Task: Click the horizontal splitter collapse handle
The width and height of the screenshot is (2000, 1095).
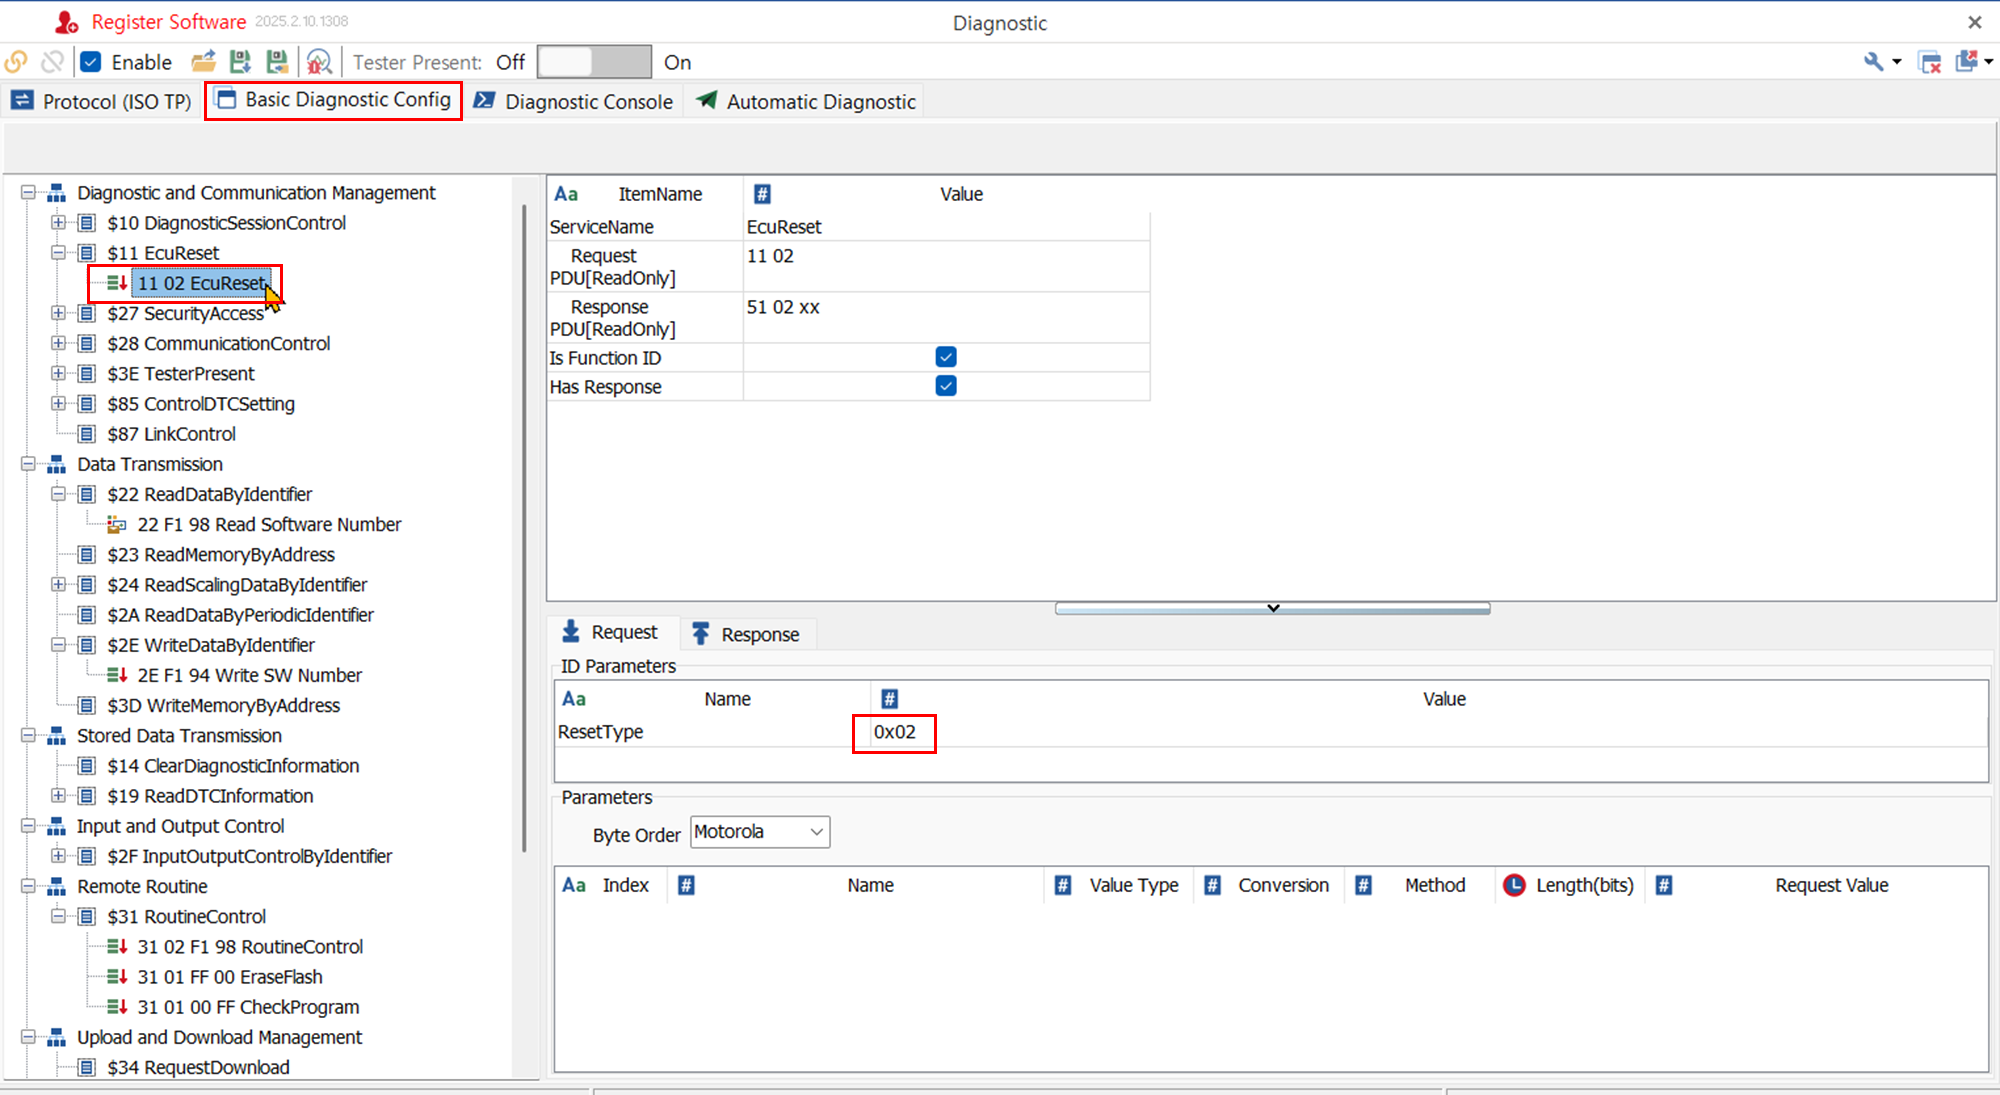Action: pyautogui.click(x=1272, y=608)
